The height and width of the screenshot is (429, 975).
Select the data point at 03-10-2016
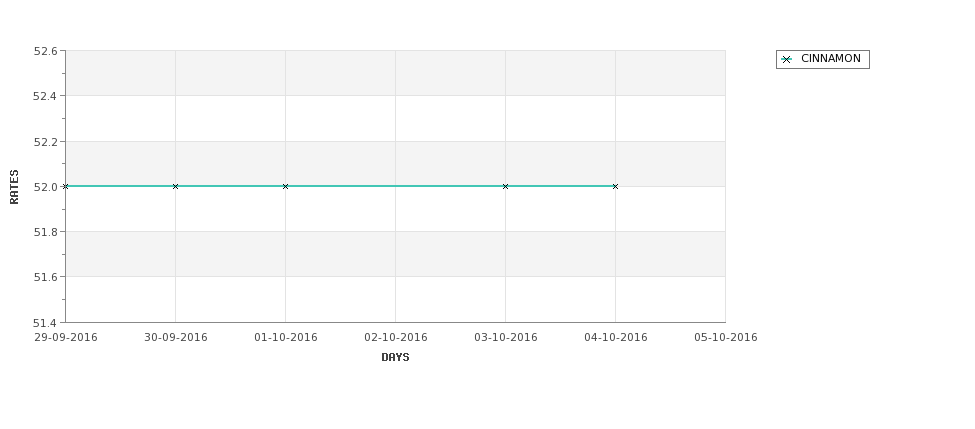coord(506,187)
